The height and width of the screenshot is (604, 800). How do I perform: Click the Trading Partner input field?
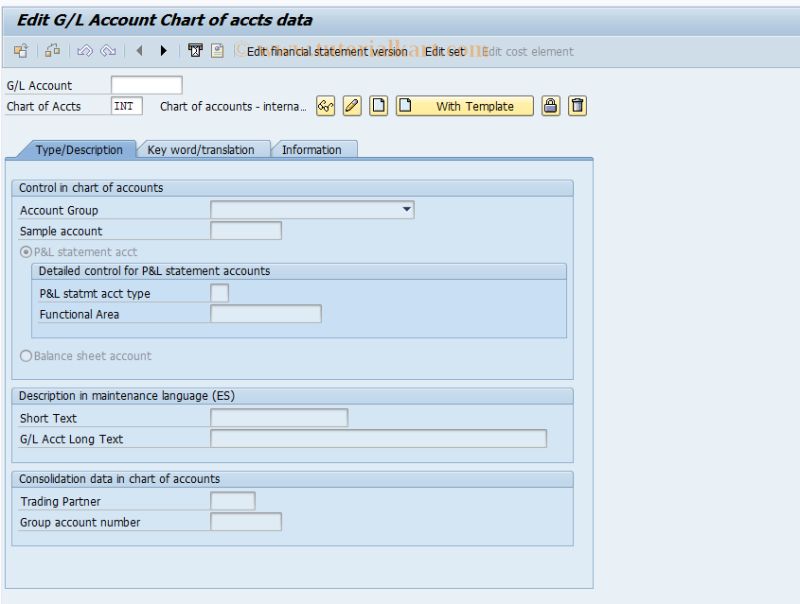tap(233, 501)
